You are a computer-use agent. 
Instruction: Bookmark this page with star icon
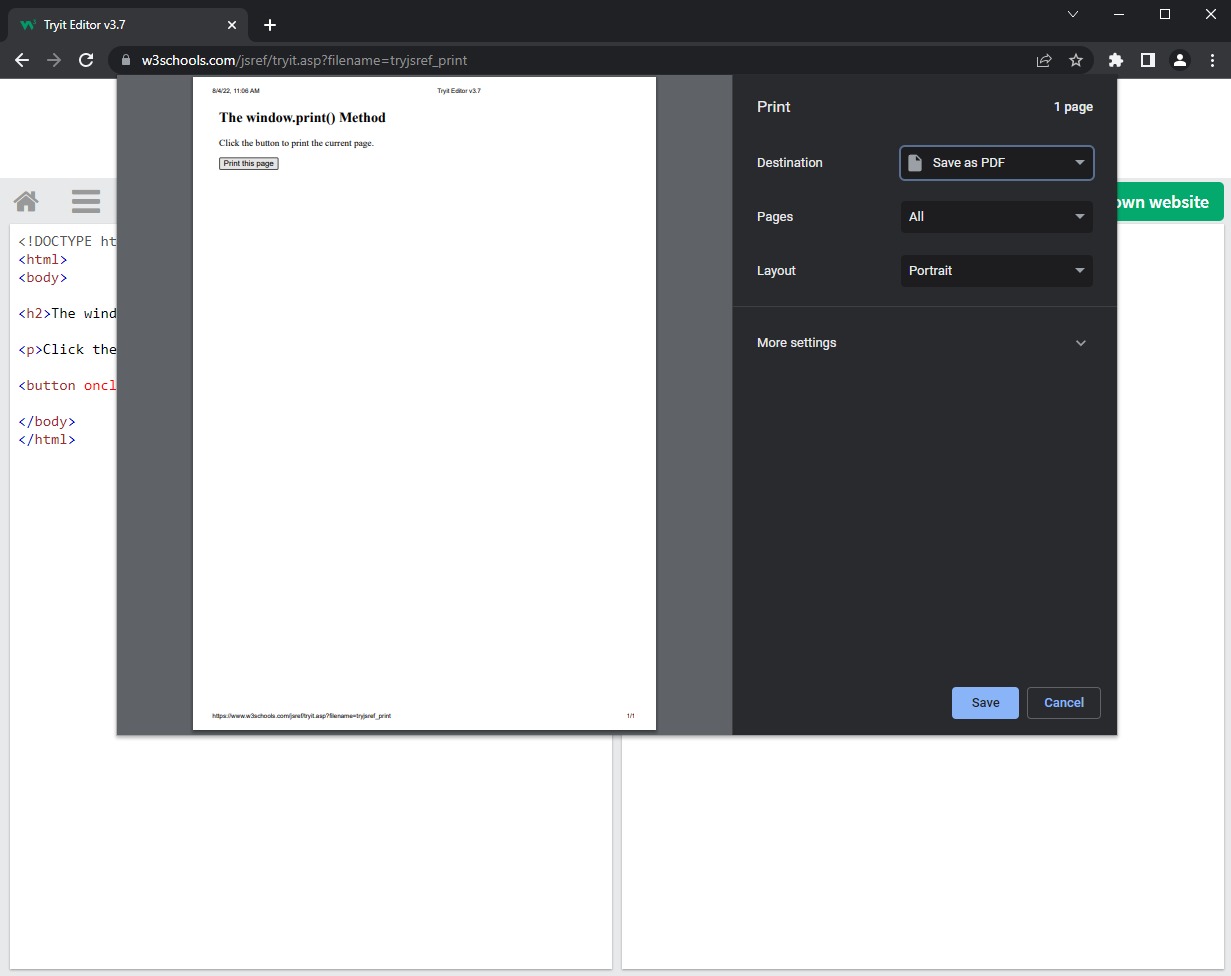(x=1076, y=60)
